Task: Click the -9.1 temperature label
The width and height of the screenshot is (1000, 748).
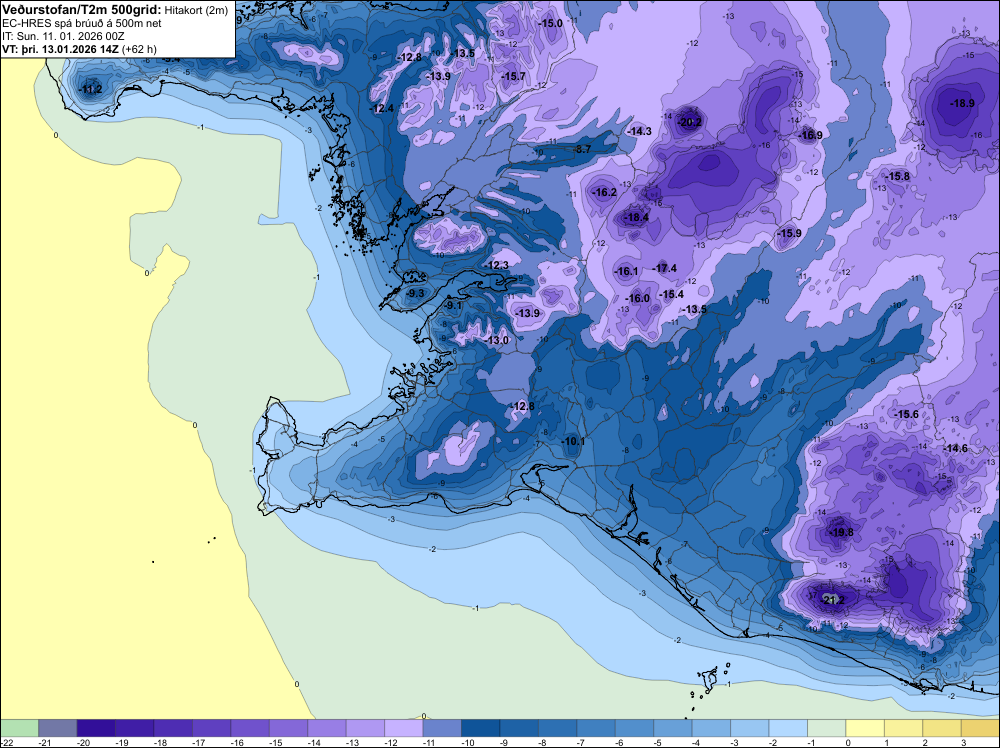Action: point(453,306)
